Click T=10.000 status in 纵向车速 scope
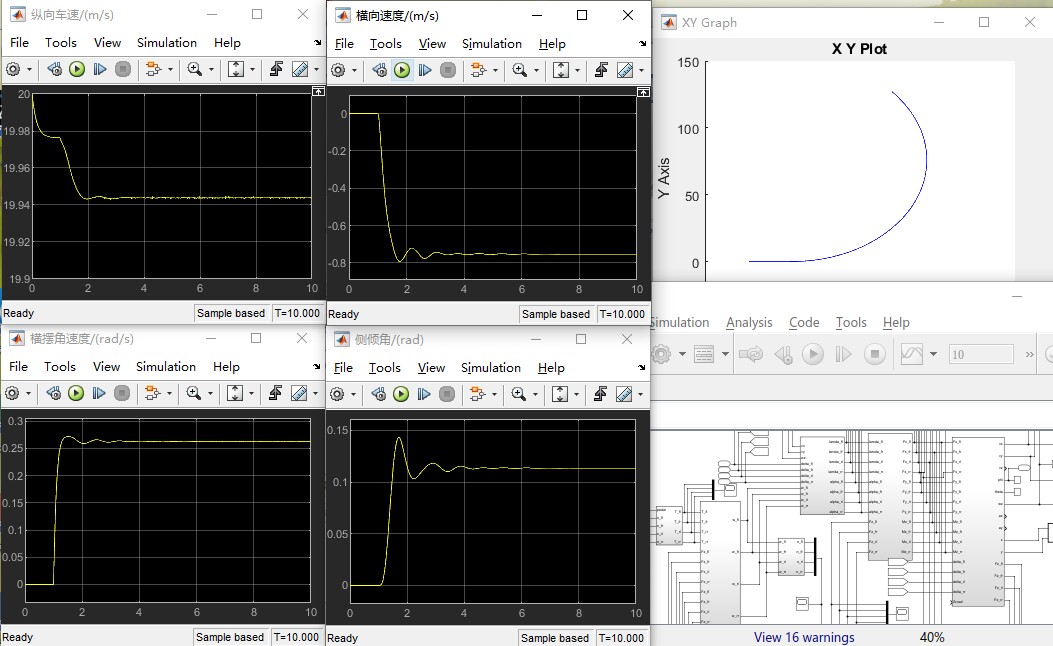This screenshot has height=646, width=1053. (x=297, y=313)
